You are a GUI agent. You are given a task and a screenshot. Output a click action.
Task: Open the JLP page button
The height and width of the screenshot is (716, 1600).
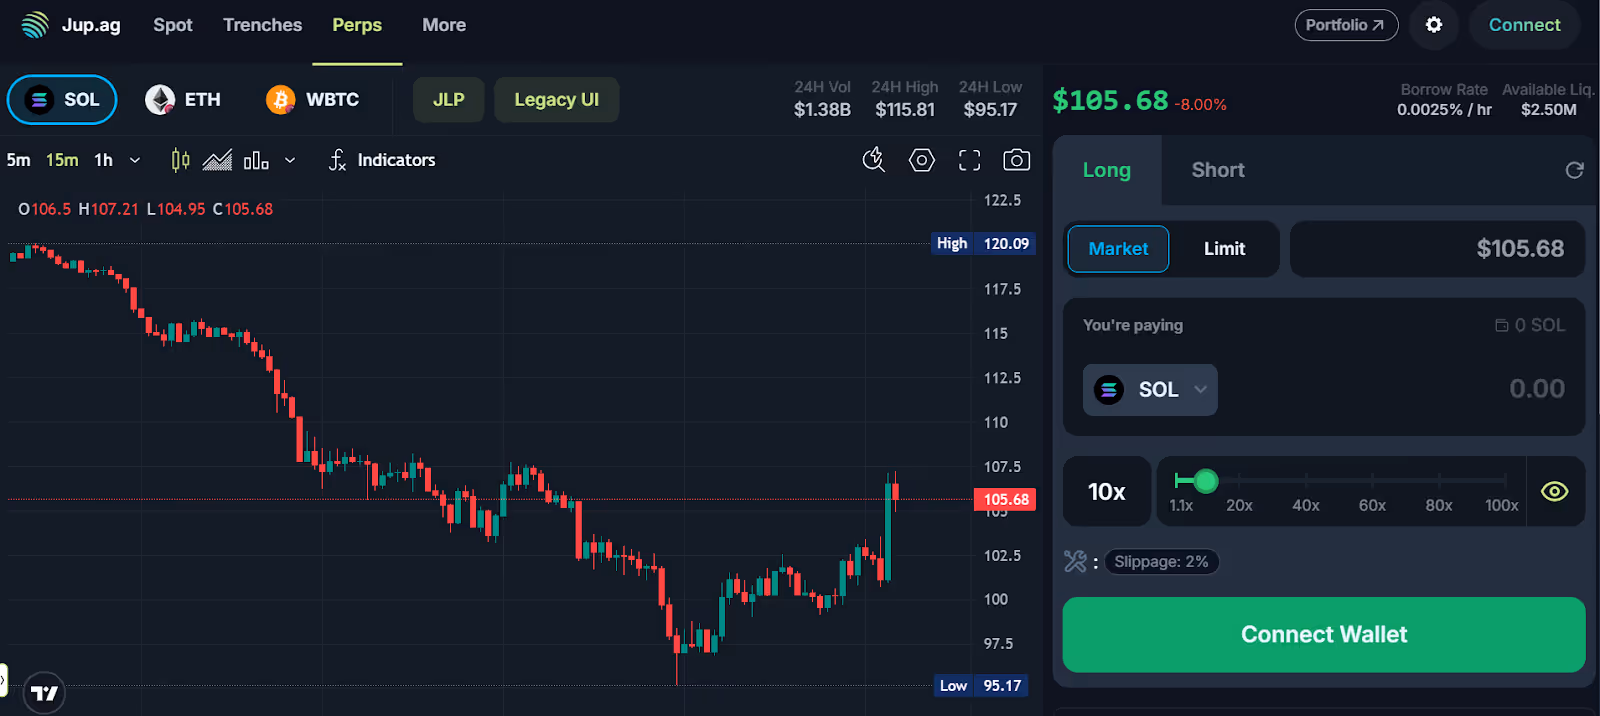449,100
